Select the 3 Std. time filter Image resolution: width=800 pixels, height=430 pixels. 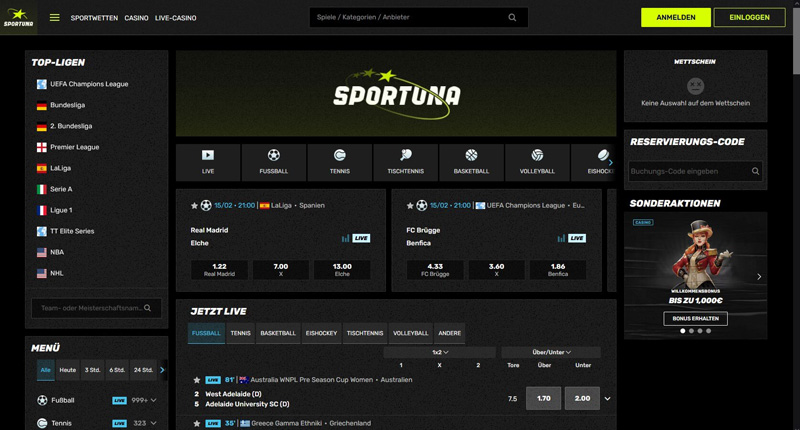[x=92, y=370]
